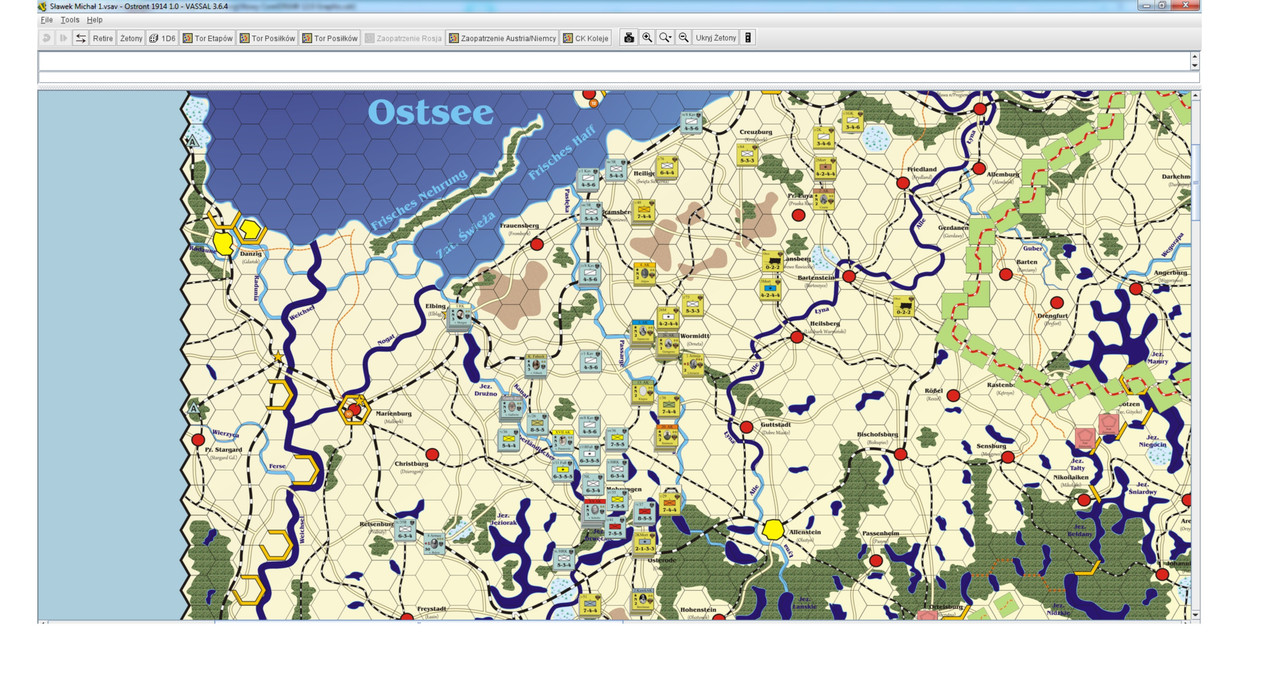Select the upper pink counter near Lötzen
The width and height of the screenshot is (1280, 693).
(x=1108, y=424)
